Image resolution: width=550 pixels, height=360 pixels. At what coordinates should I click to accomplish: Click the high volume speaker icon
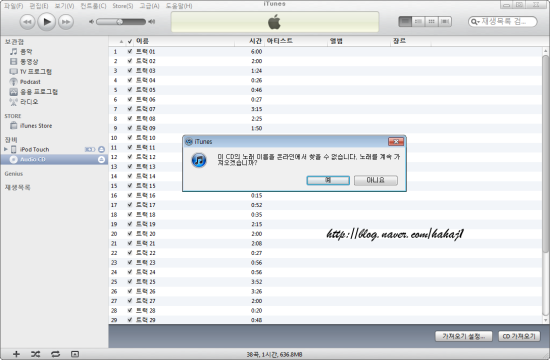tap(152, 22)
